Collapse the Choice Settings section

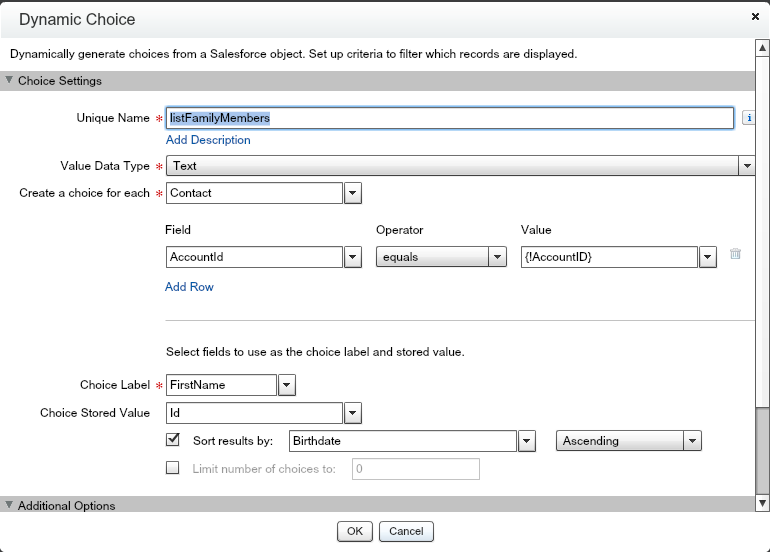(10, 81)
